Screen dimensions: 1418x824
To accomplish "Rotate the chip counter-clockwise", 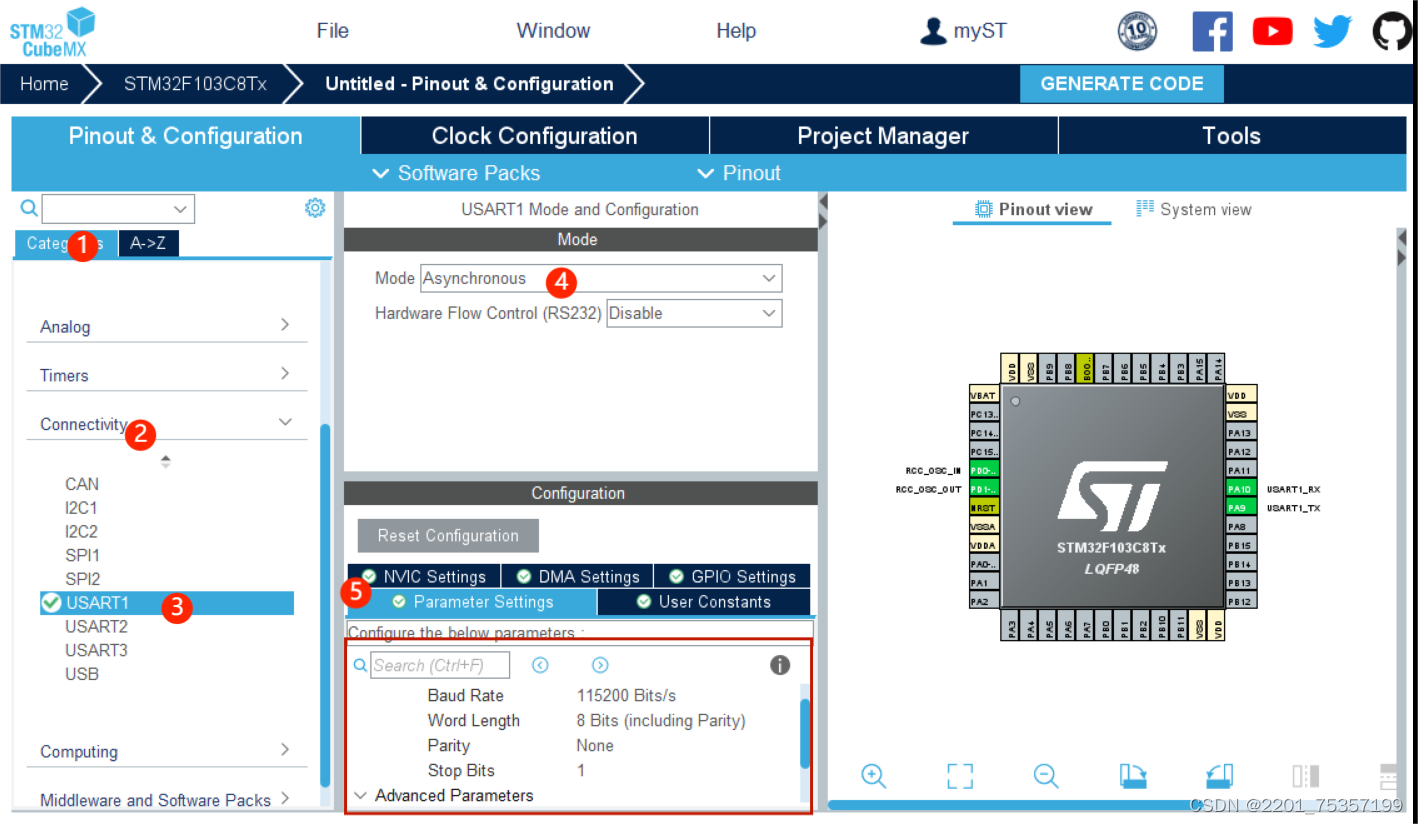I will coord(1220,776).
